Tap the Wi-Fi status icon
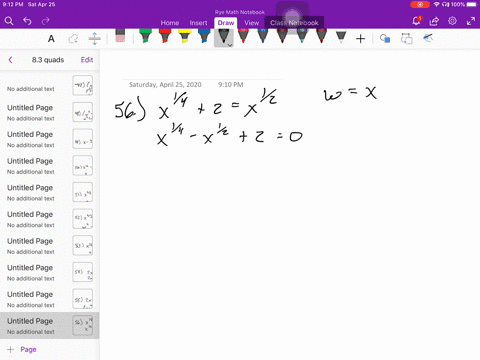This screenshot has width=480, height=360. tap(436, 5)
